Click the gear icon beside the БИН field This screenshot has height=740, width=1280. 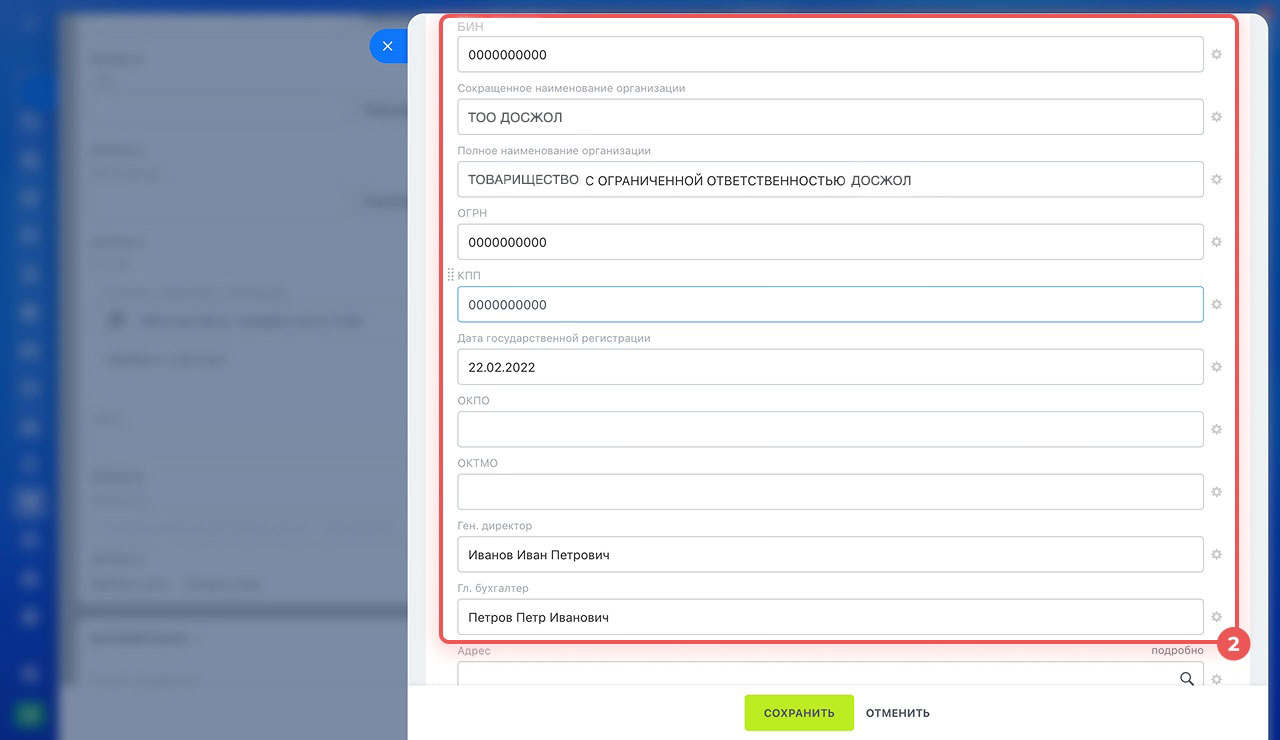click(x=1217, y=55)
